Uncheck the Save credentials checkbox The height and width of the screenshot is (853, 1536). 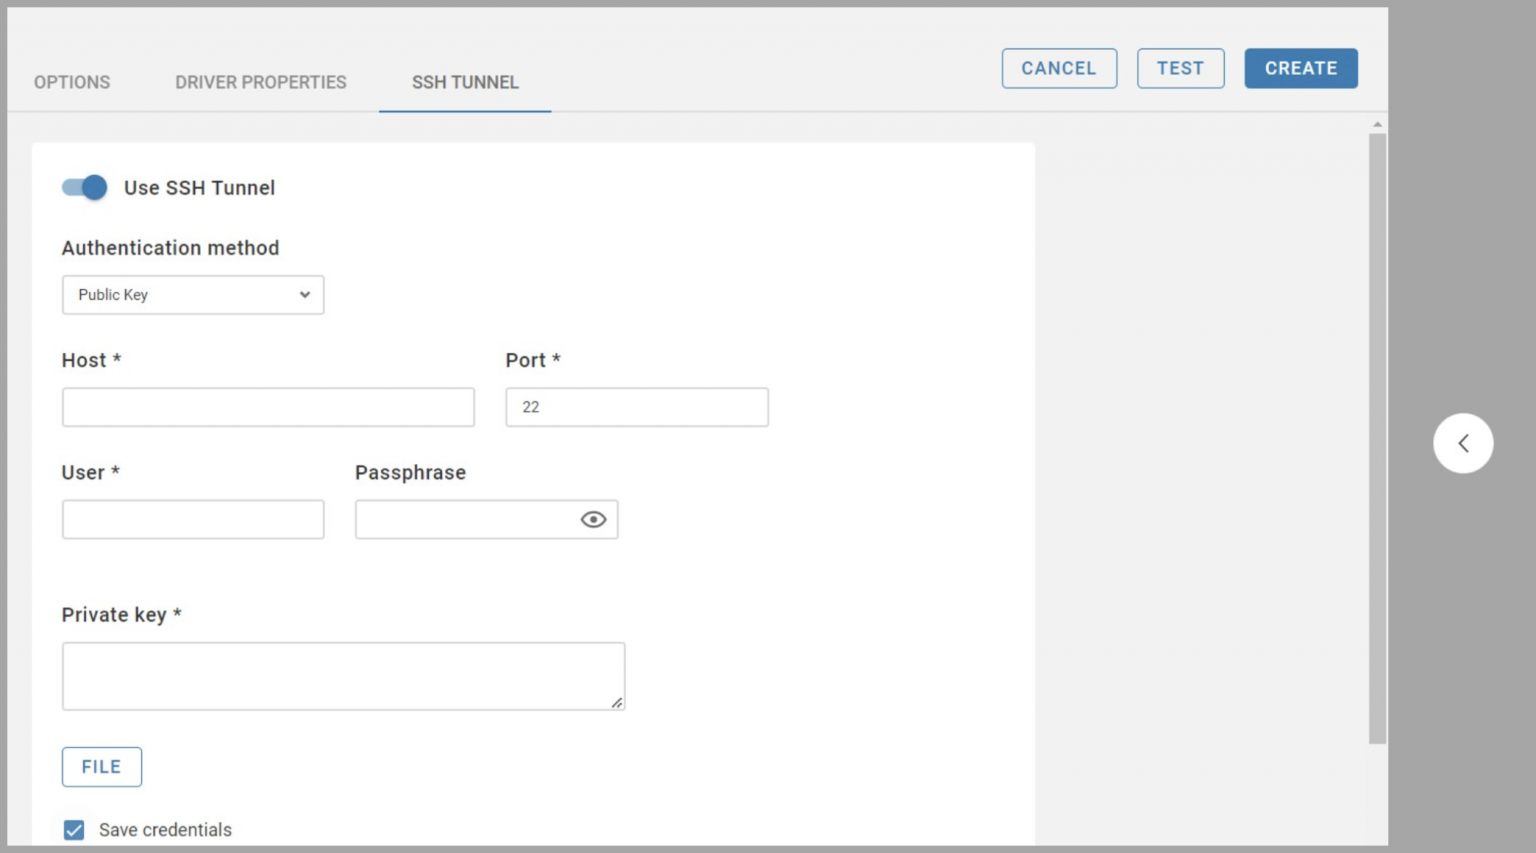click(x=74, y=829)
